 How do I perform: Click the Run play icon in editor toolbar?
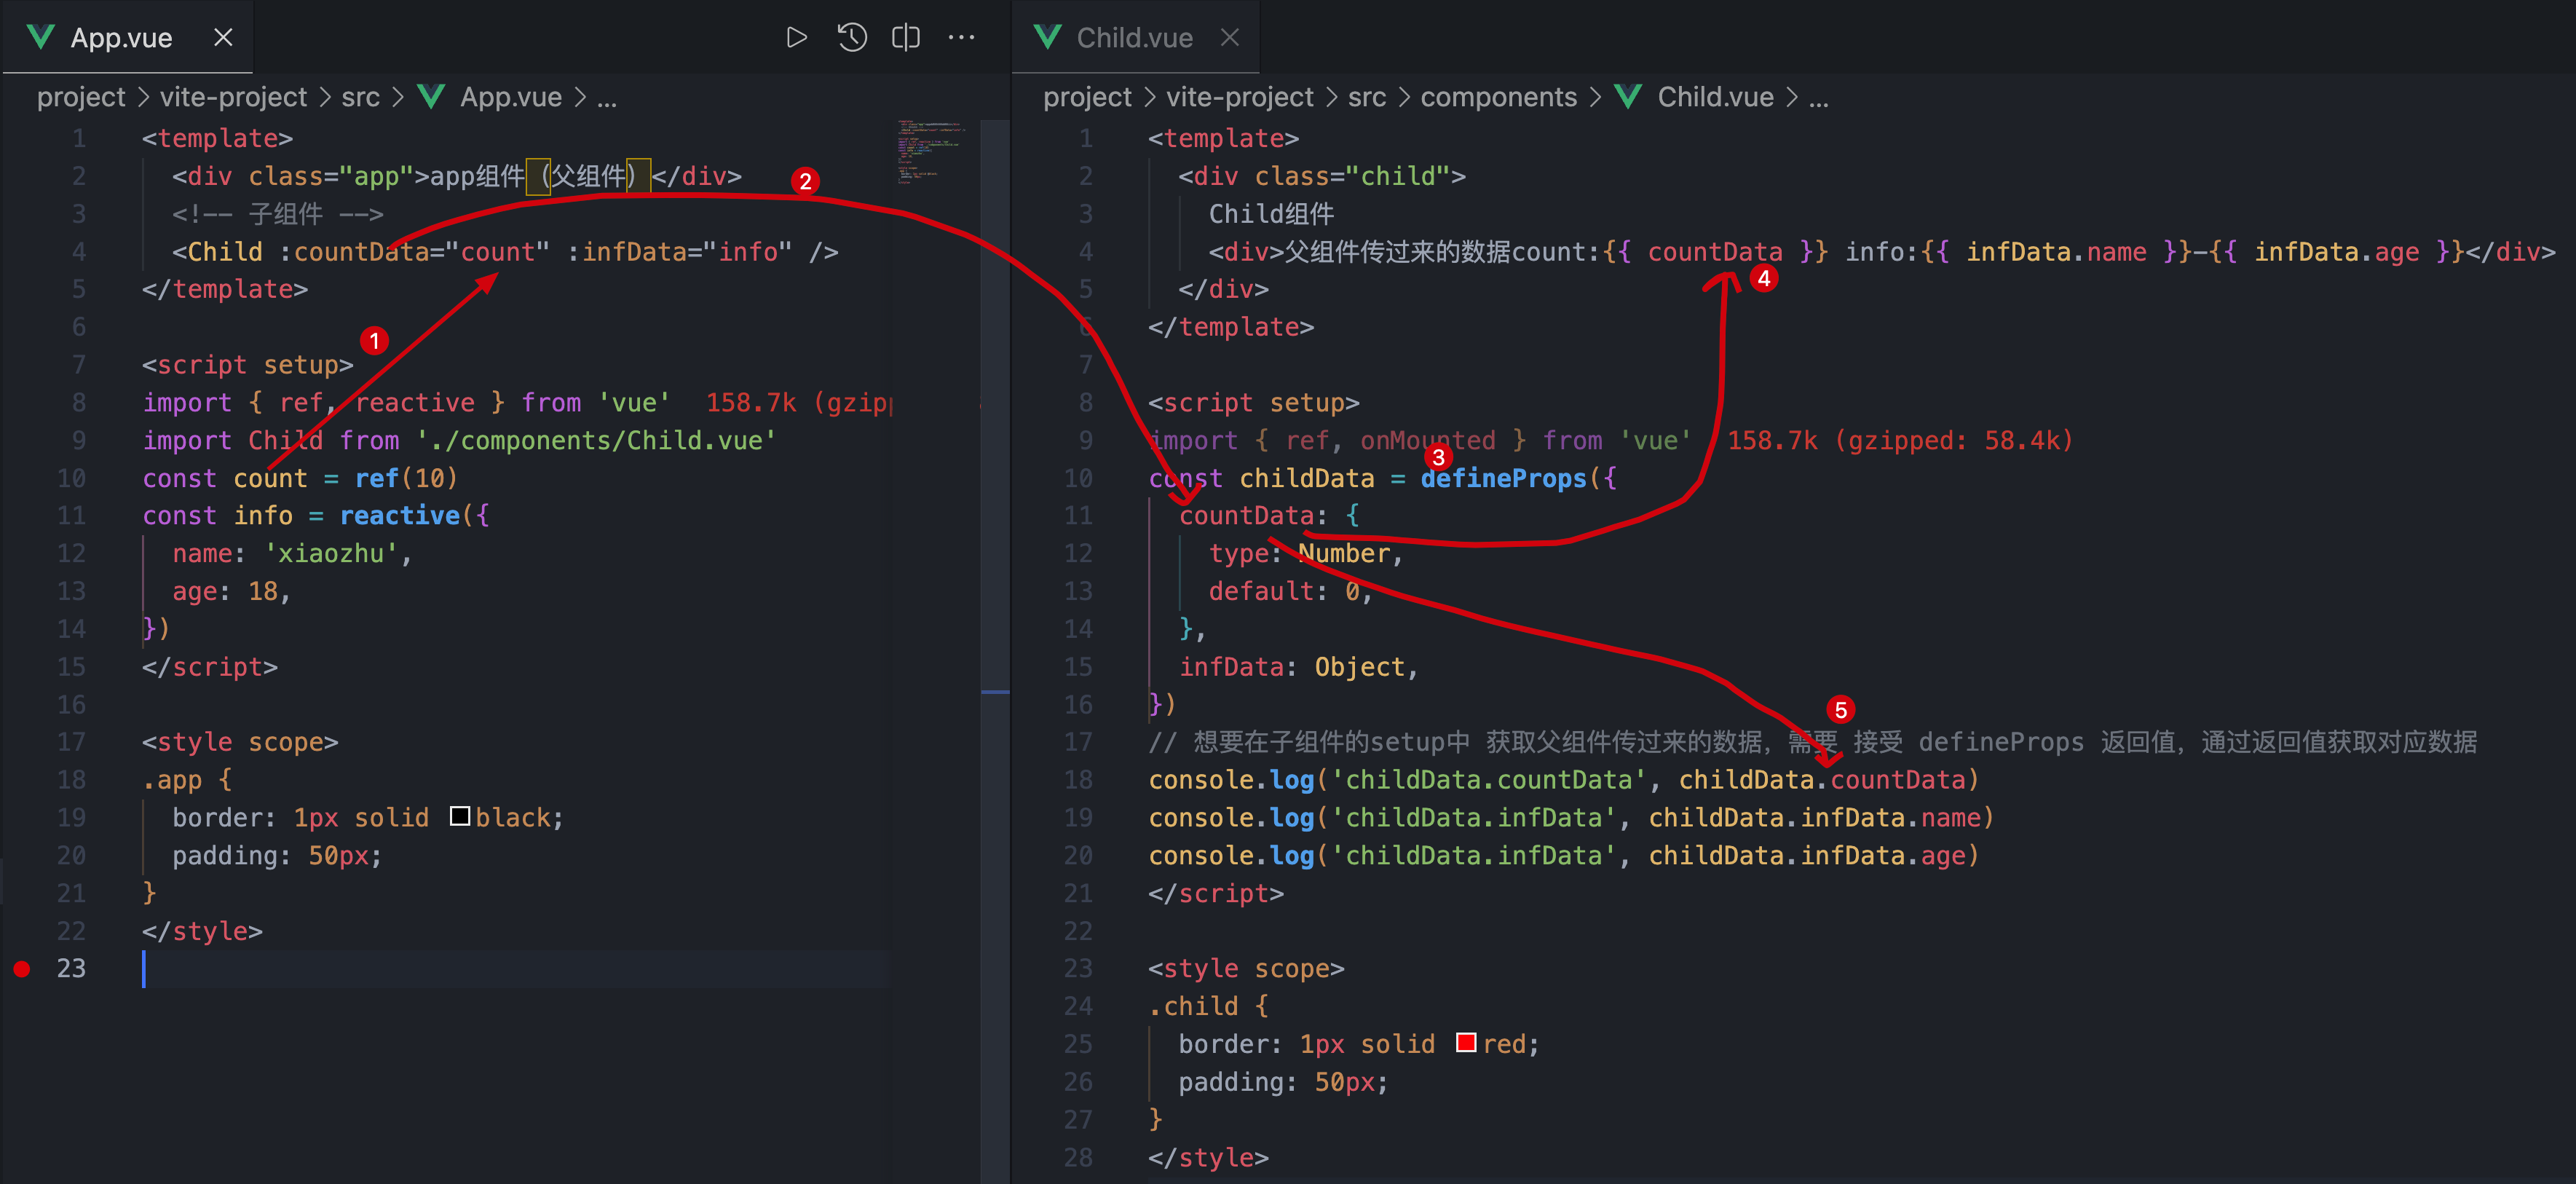(x=796, y=38)
